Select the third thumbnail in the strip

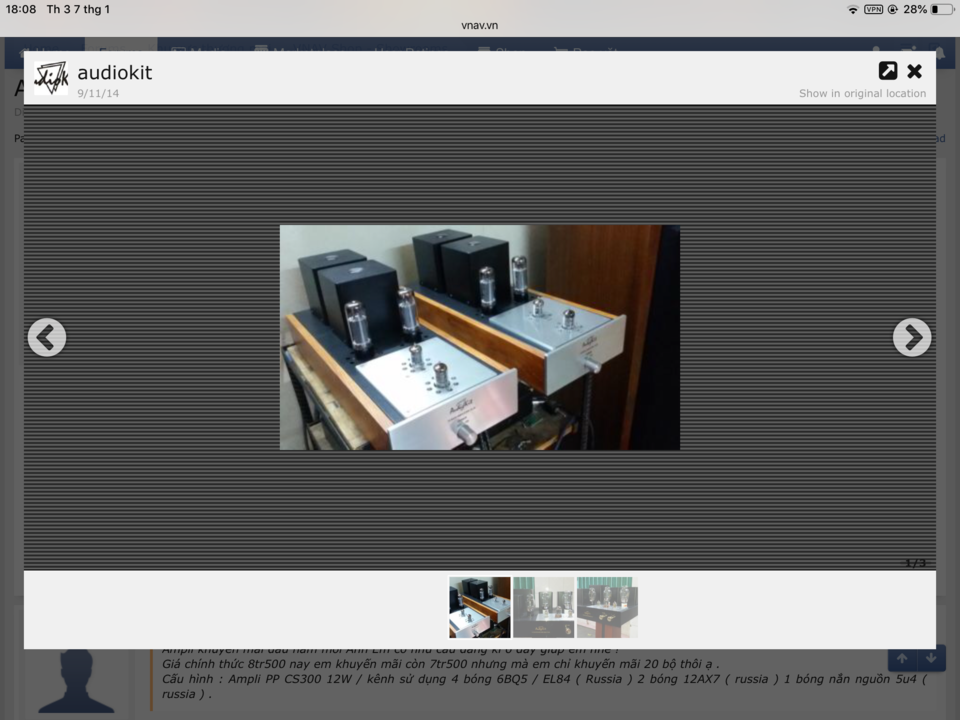tap(607, 607)
